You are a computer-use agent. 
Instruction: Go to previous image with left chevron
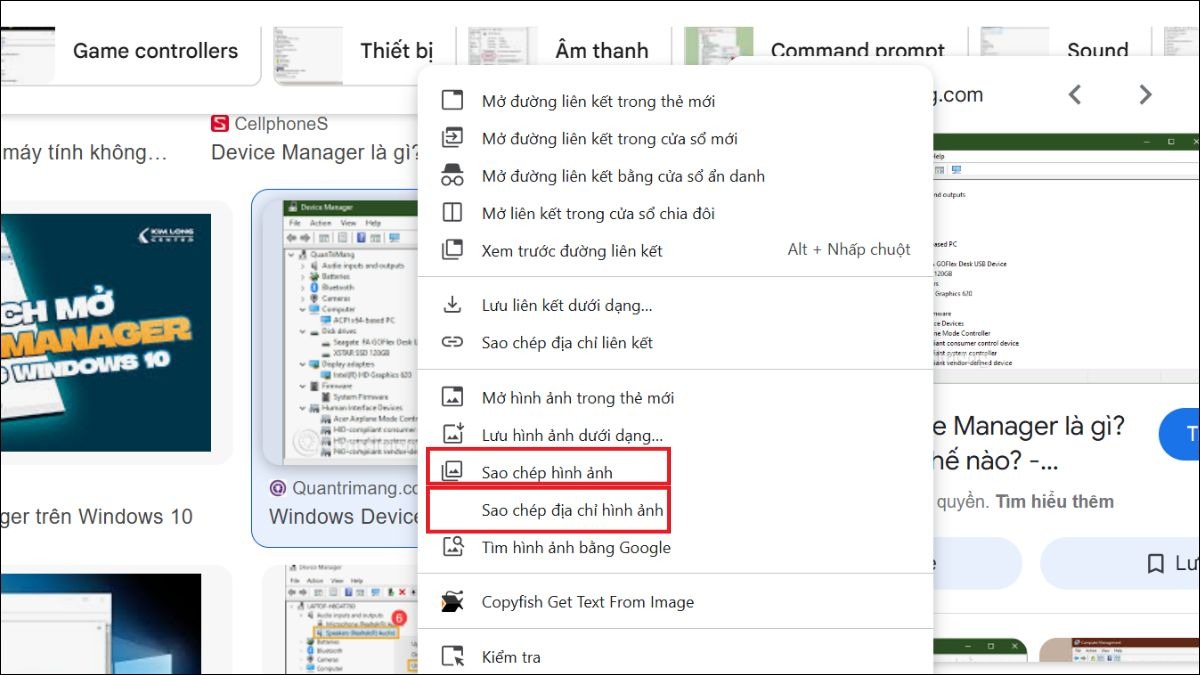1075,95
